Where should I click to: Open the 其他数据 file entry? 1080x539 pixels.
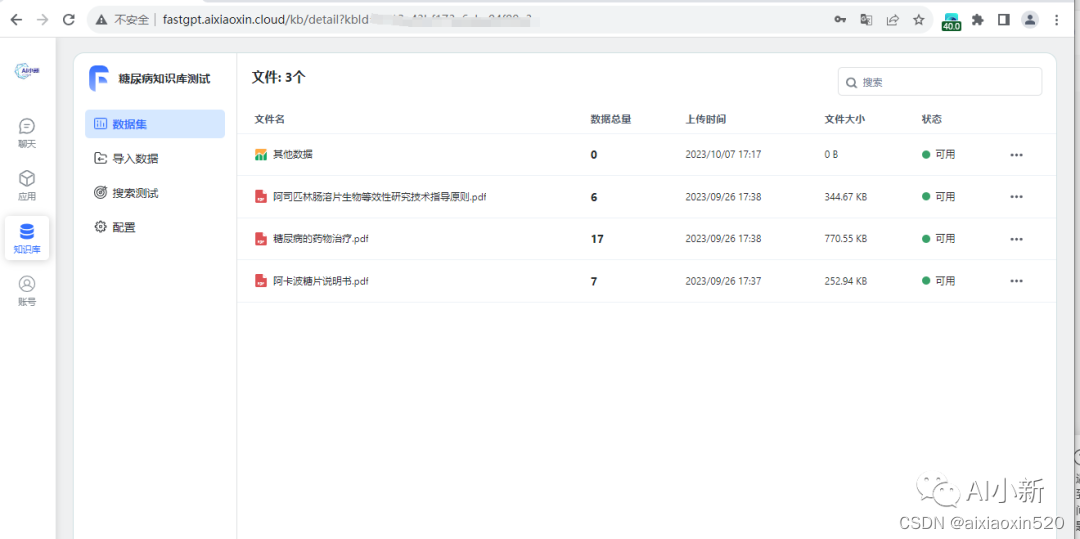pos(293,155)
